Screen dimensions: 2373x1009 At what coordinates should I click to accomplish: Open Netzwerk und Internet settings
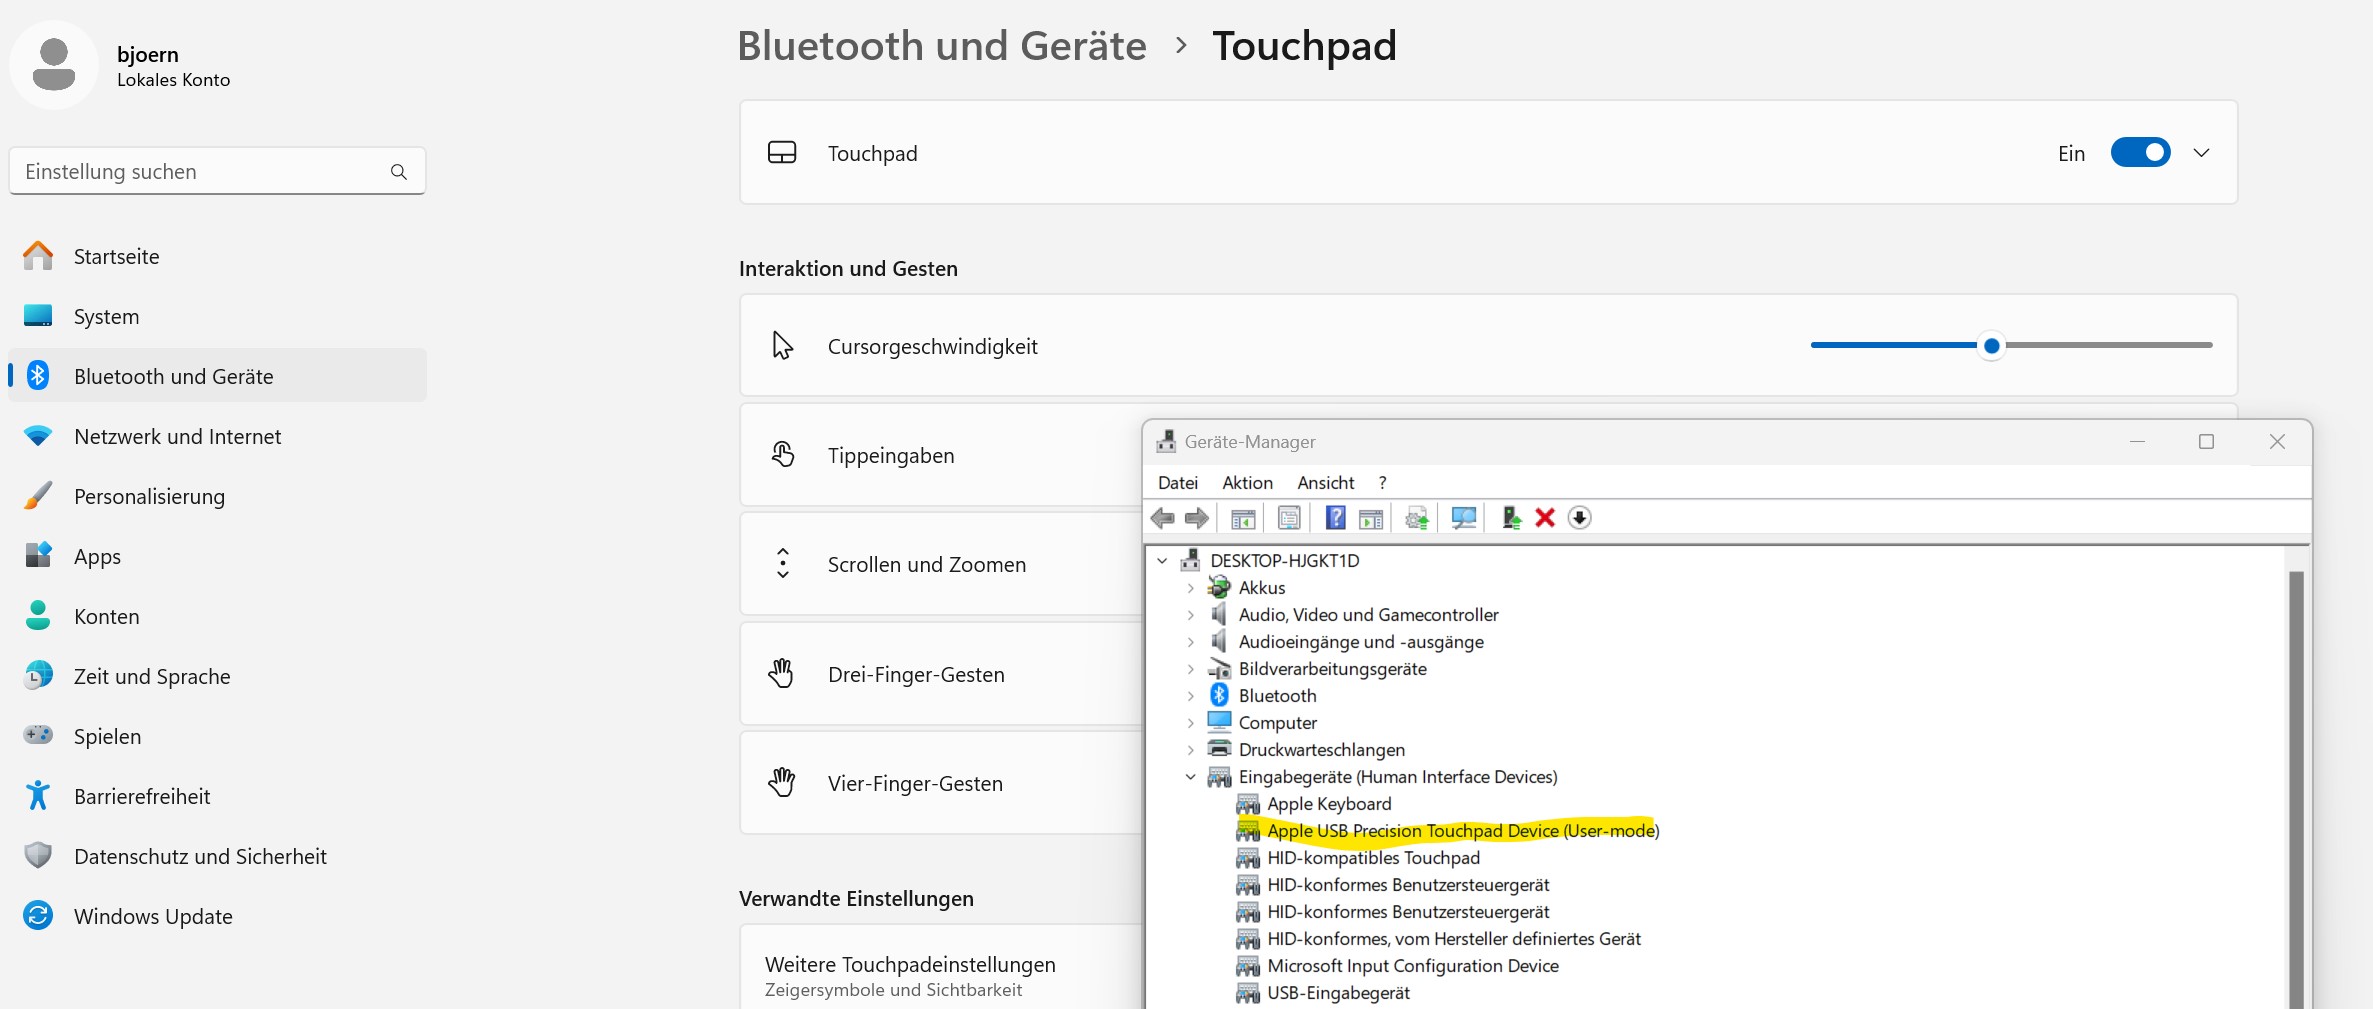[x=218, y=436]
